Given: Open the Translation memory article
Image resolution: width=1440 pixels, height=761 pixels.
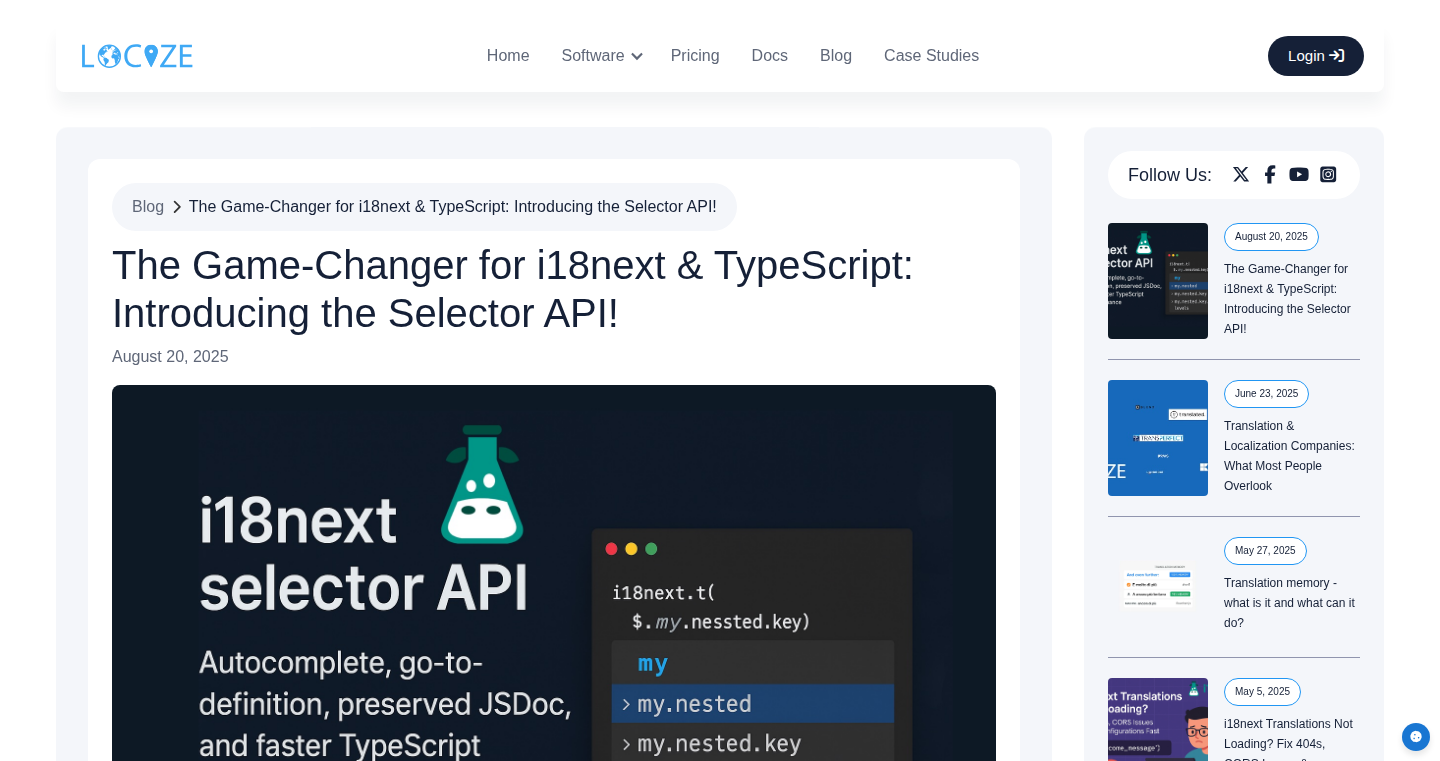Looking at the screenshot, I should (x=1289, y=603).
